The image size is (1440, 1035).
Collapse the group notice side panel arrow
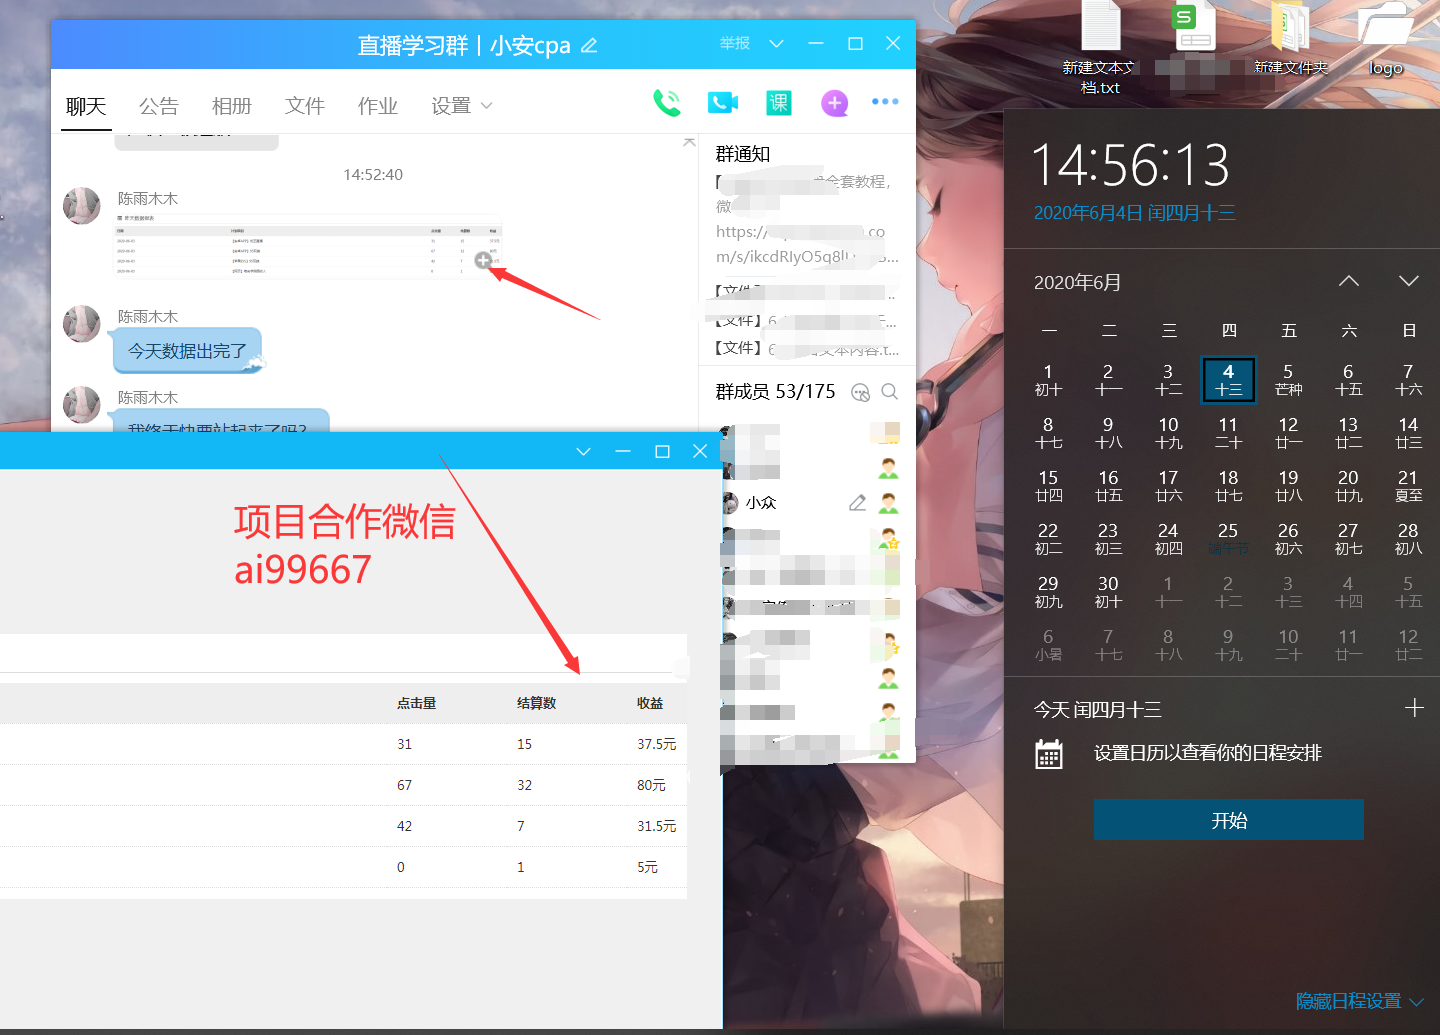pos(689,142)
